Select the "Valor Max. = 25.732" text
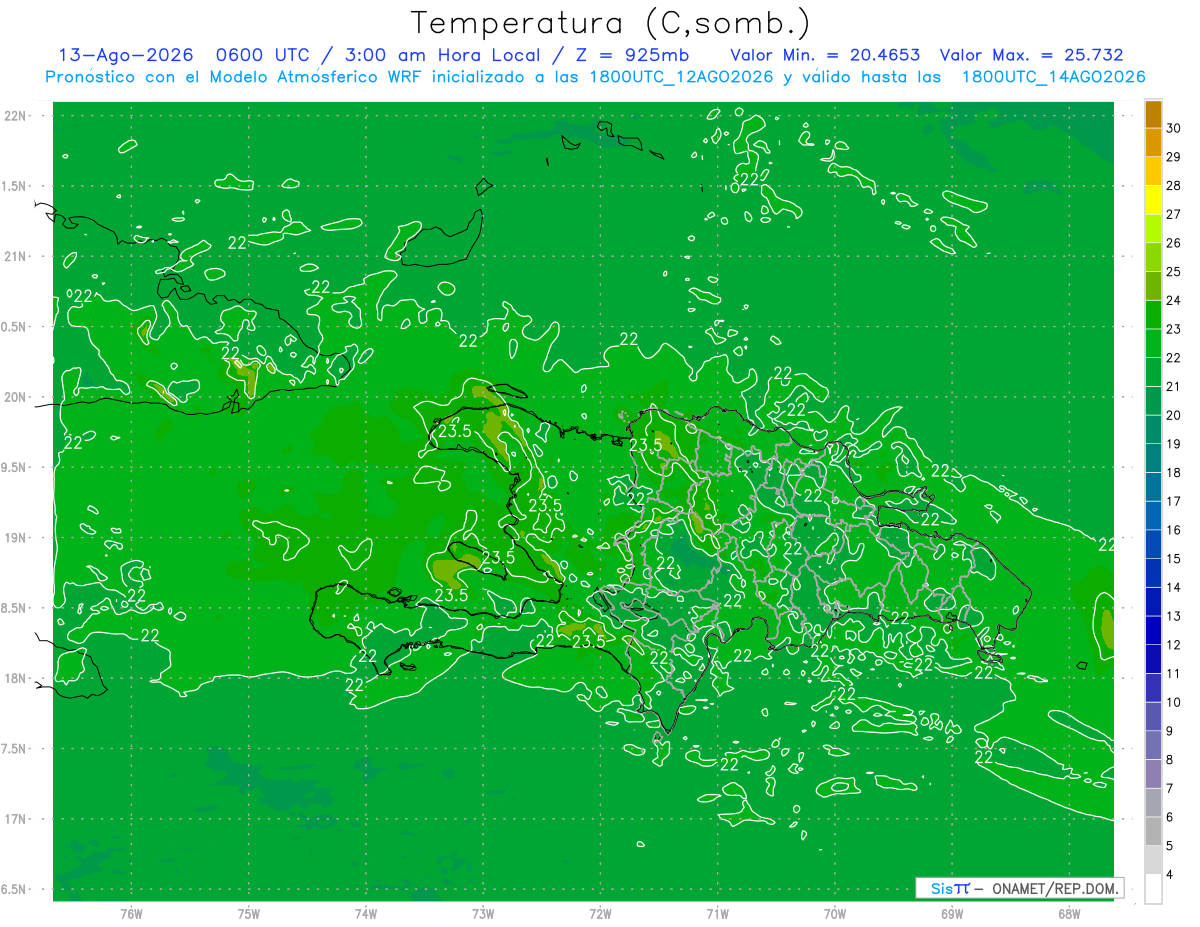 coord(1033,56)
